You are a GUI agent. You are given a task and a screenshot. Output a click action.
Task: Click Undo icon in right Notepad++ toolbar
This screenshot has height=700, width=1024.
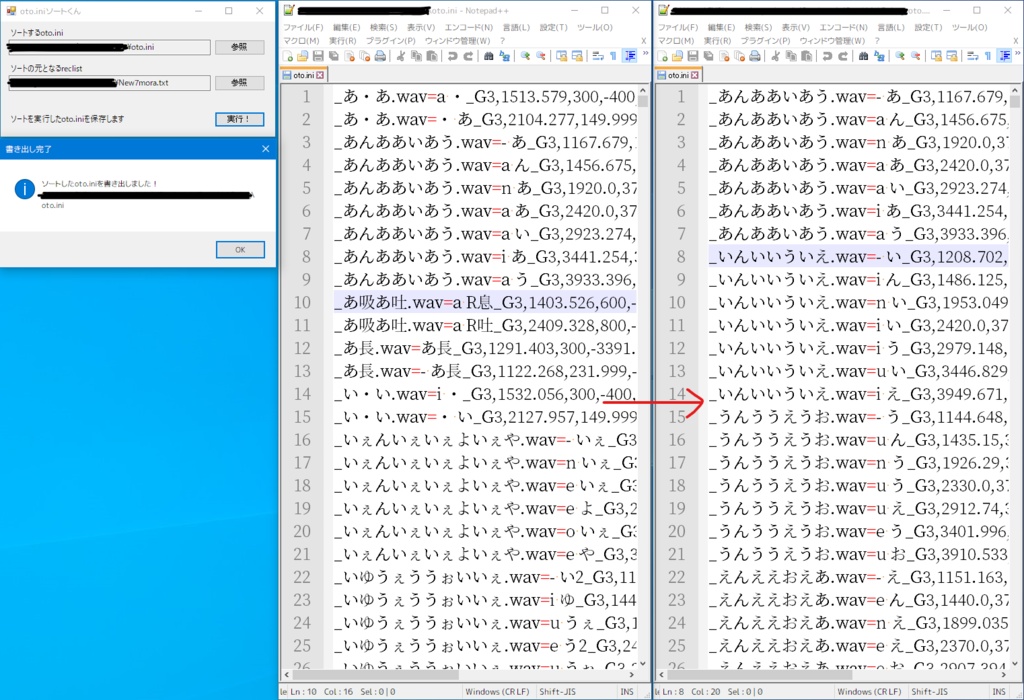(x=827, y=56)
